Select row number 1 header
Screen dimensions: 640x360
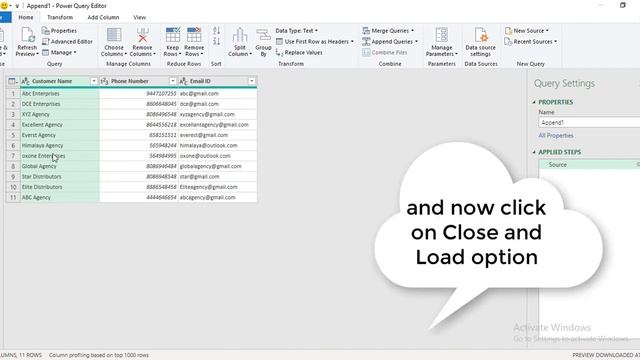coord(13,93)
